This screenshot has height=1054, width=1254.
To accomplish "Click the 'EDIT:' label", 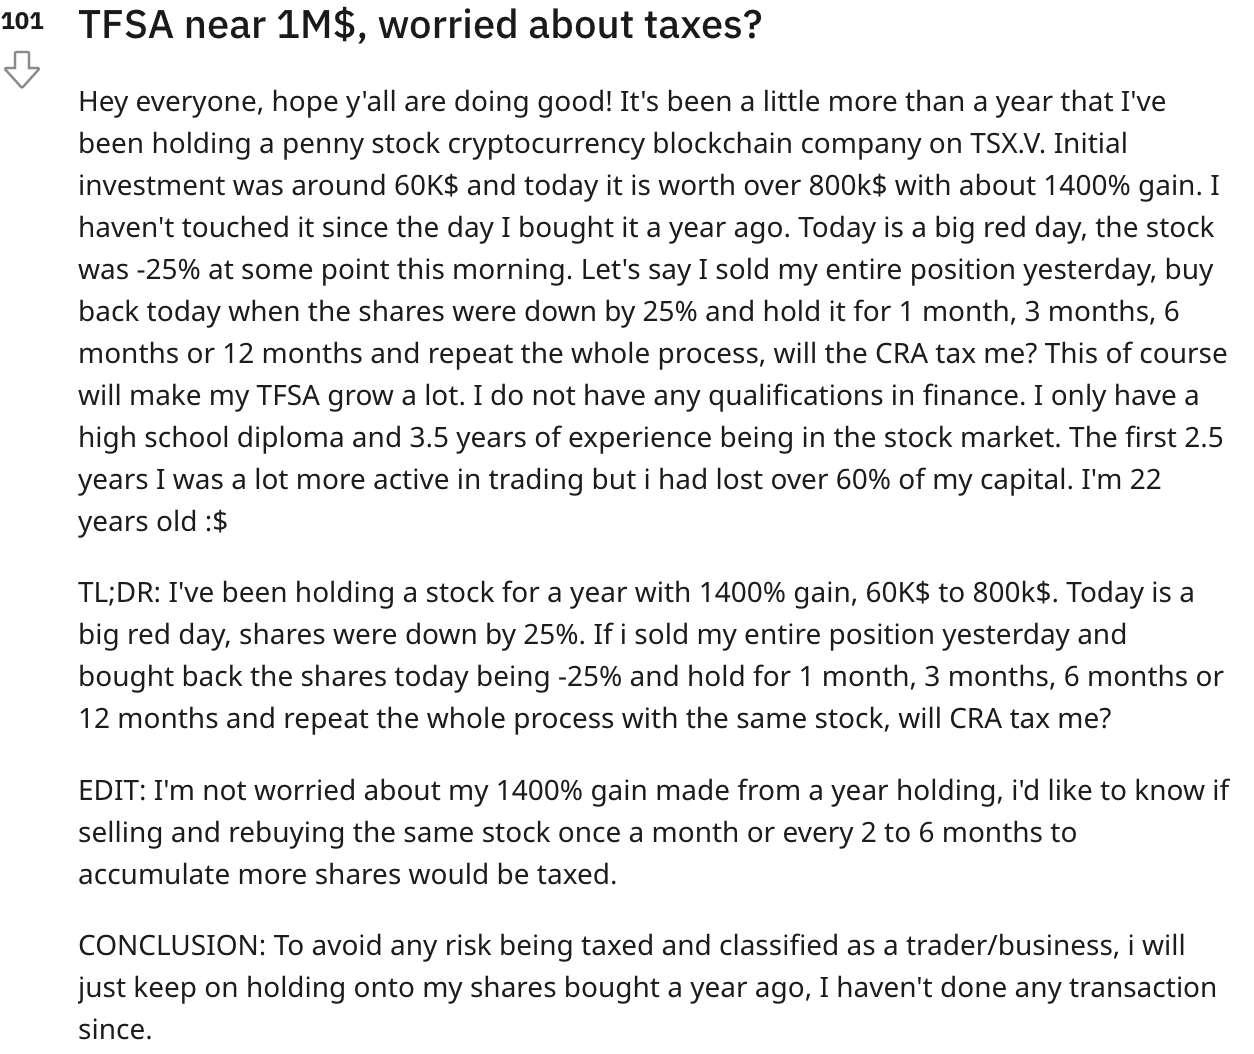I will [x=112, y=791].
